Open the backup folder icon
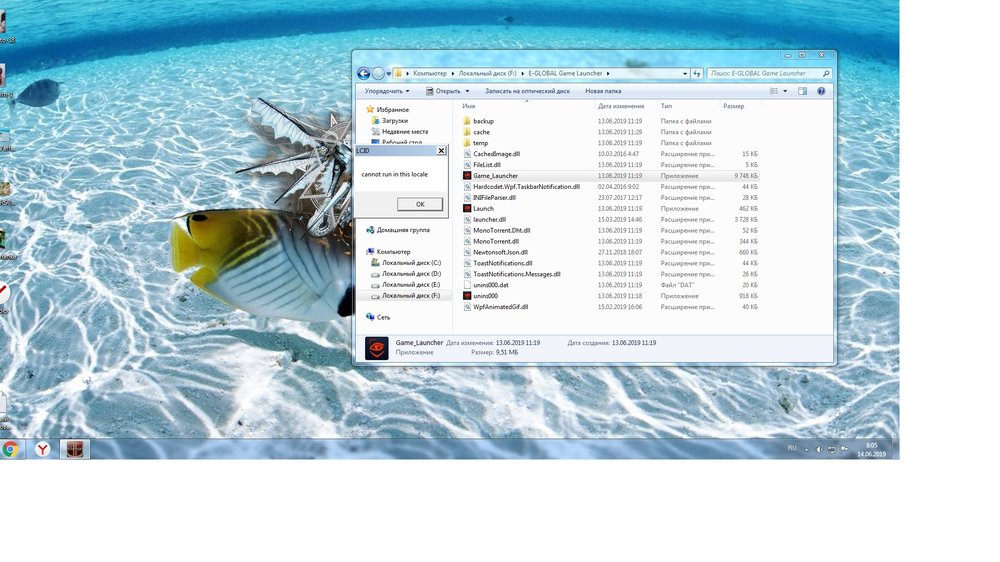 [x=467, y=121]
